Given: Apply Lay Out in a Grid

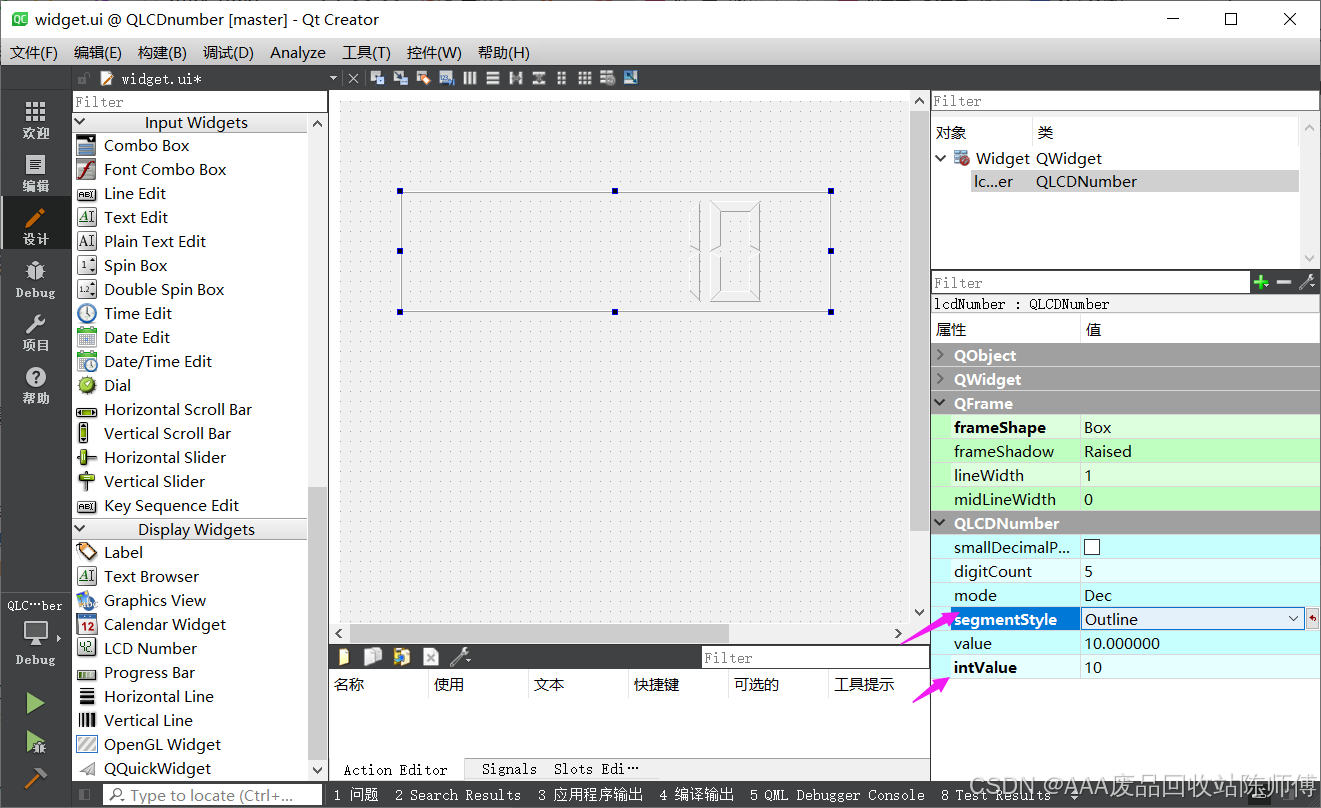Looking at the screenshot, I should click(585, 78).
